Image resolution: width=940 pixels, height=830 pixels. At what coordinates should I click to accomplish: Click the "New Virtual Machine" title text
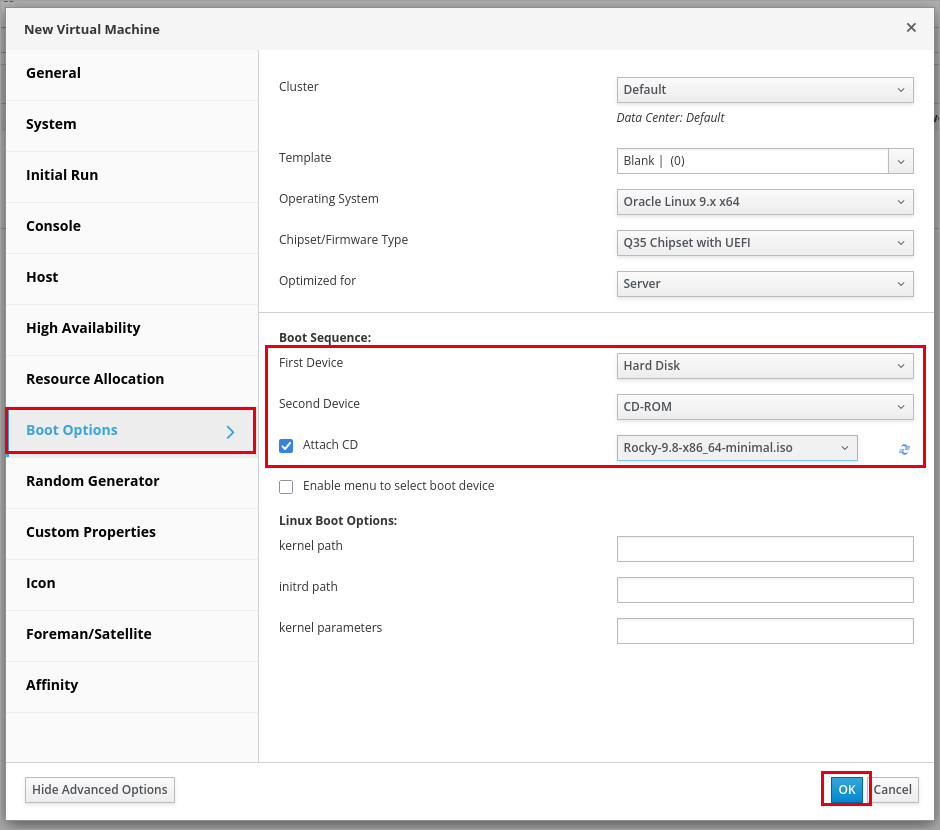92,29
